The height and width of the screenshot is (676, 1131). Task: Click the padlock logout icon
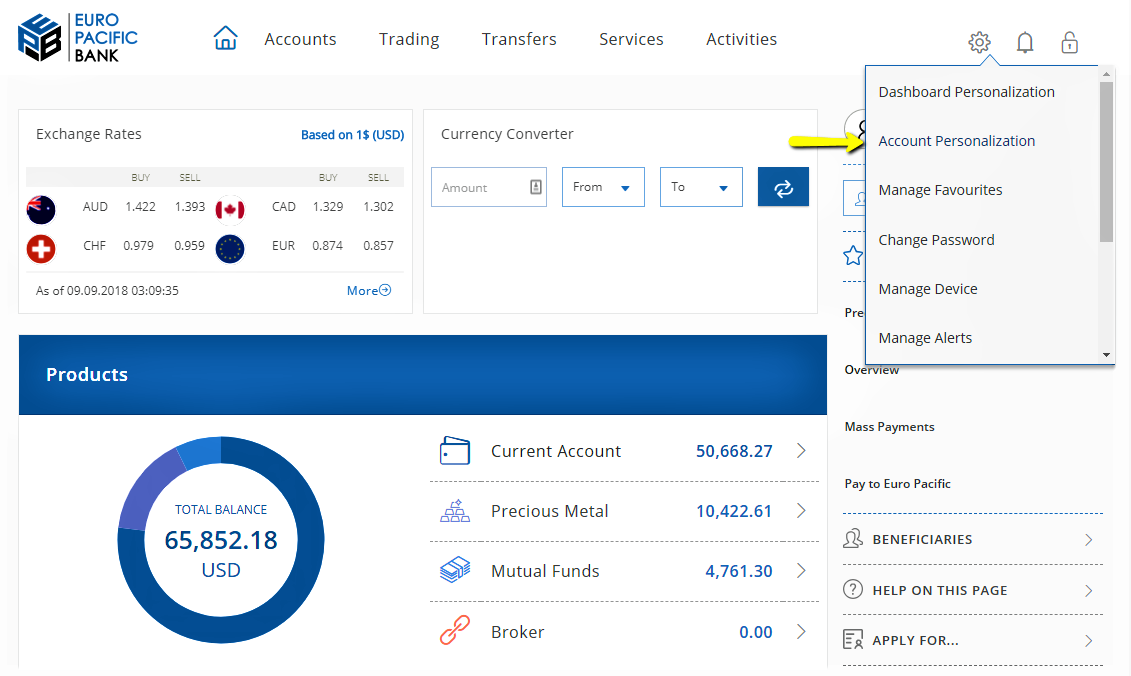[x=1069, y=43]
